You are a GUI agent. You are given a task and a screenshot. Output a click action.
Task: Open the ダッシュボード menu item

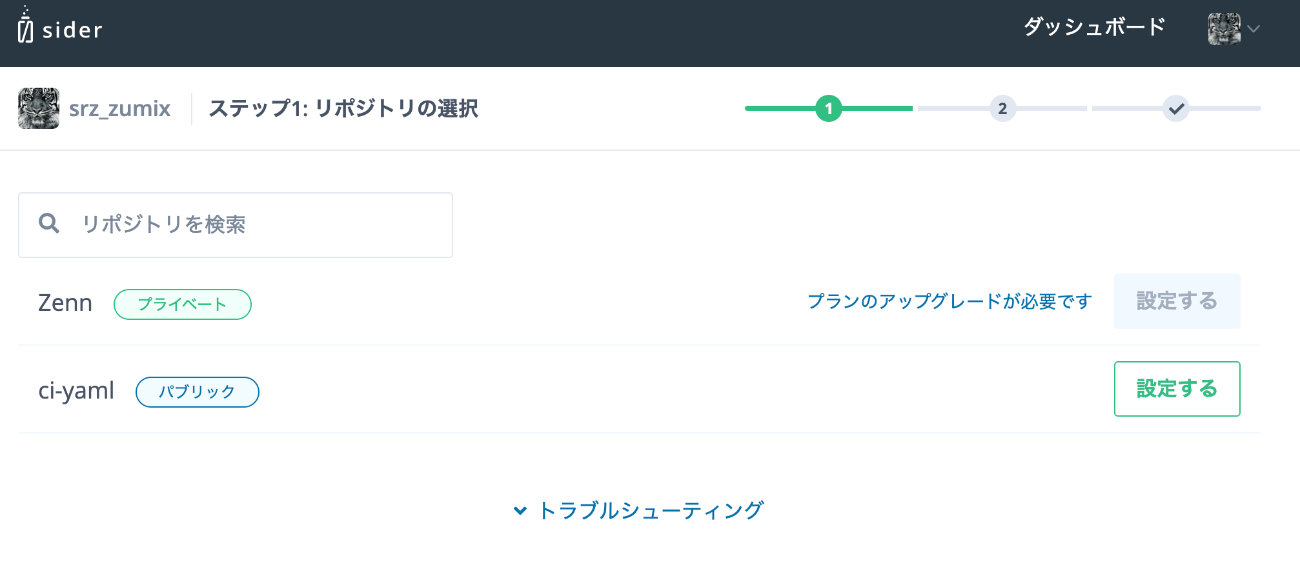tap(1094, 28)
